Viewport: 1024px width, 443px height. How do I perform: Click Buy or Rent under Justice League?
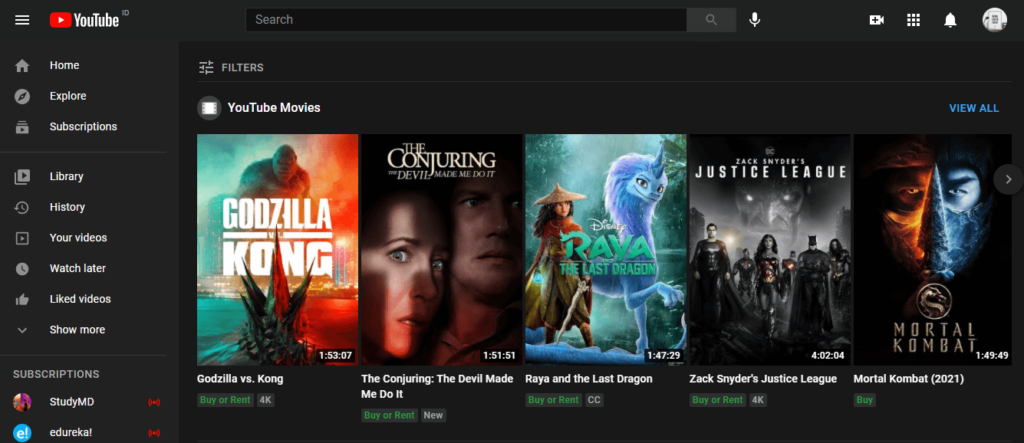pyautogui.click(x=718, y=400)
